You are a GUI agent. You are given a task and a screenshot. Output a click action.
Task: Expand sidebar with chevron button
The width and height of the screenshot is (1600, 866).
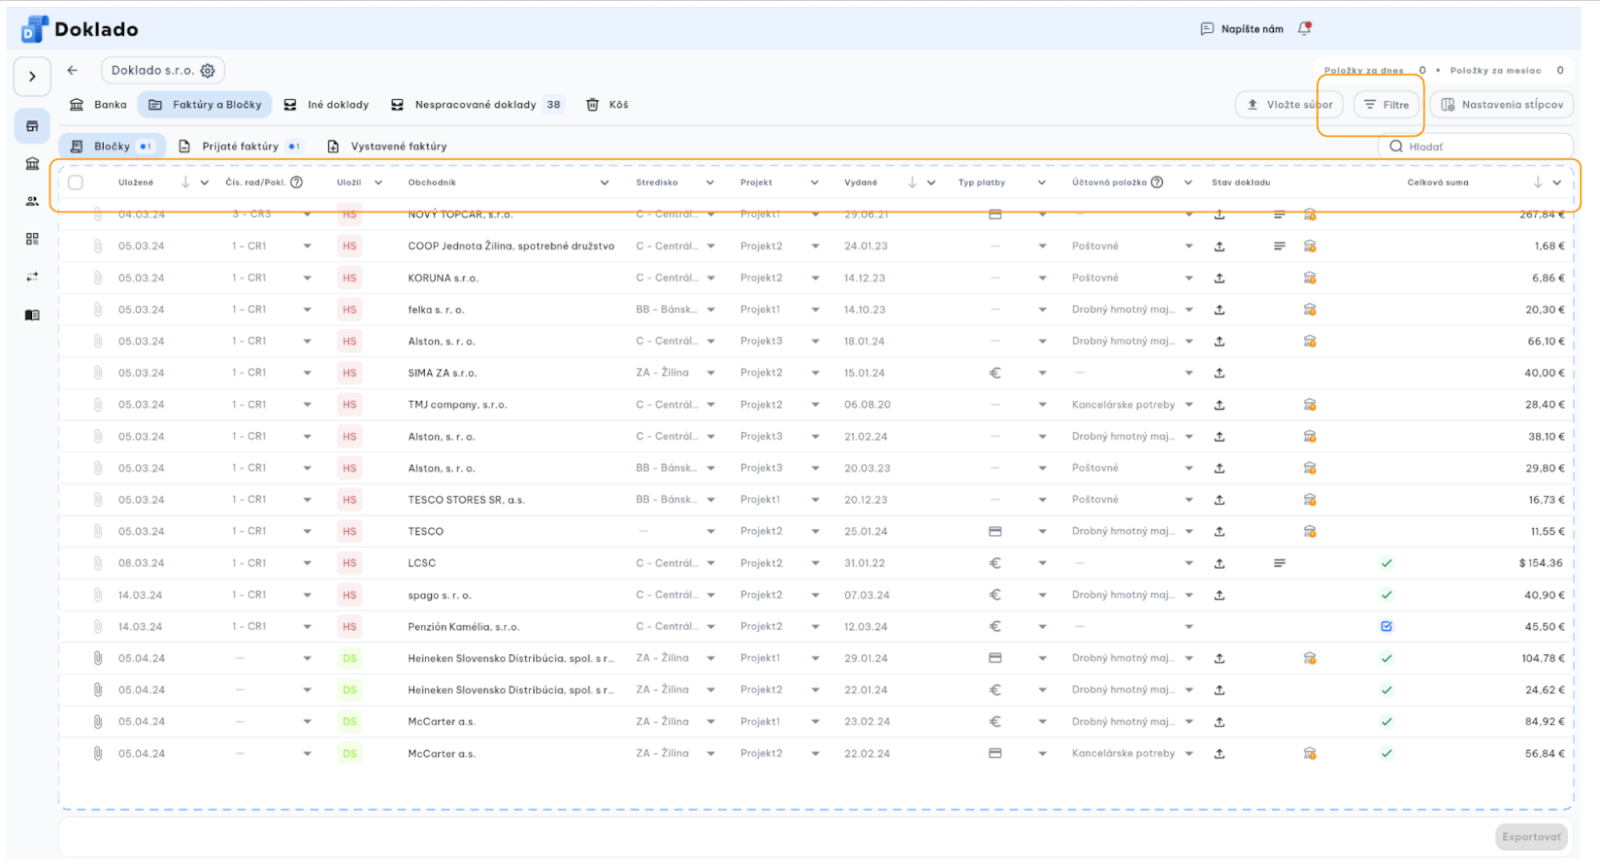point(32,76)
